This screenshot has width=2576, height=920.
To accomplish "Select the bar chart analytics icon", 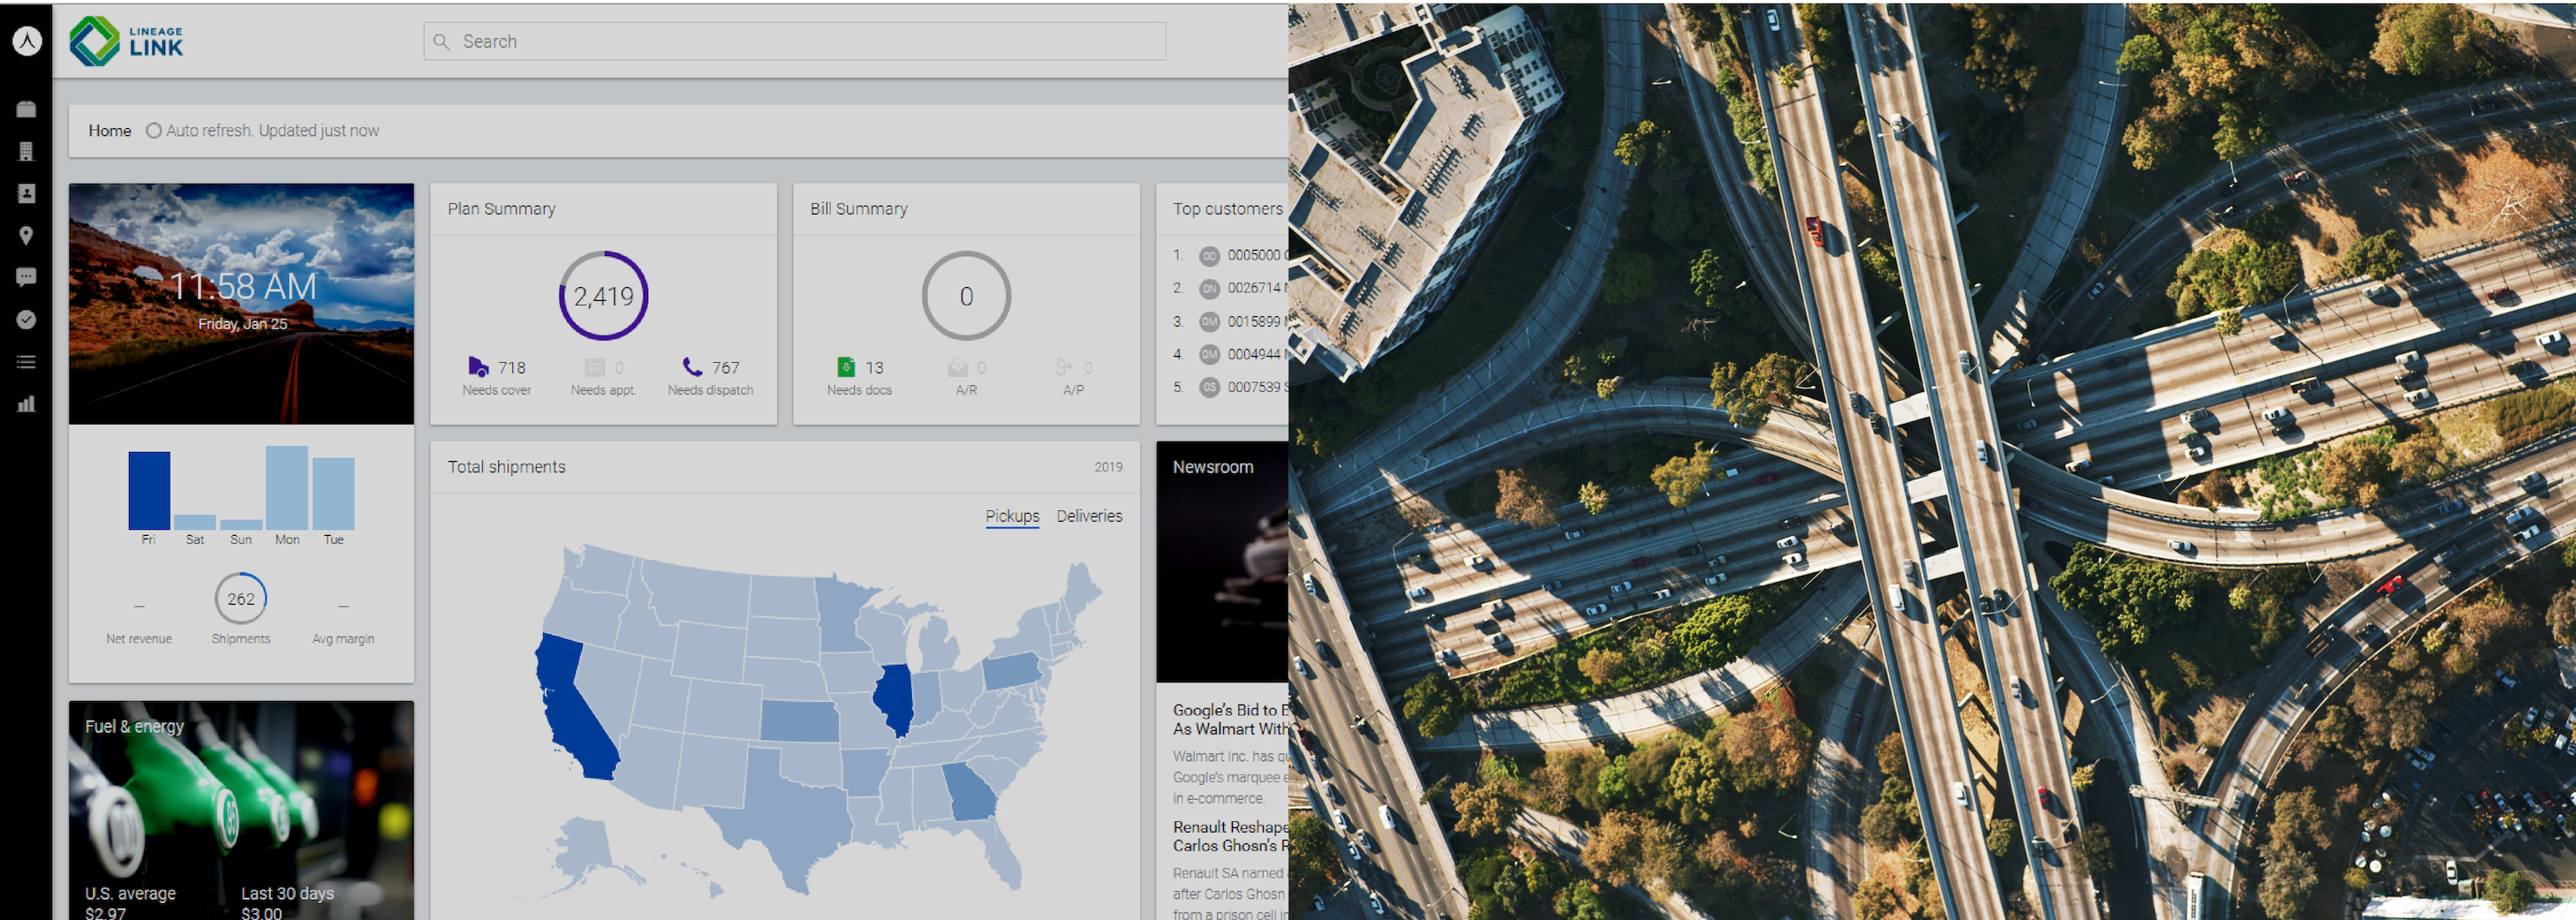I will tap(26, 404).
